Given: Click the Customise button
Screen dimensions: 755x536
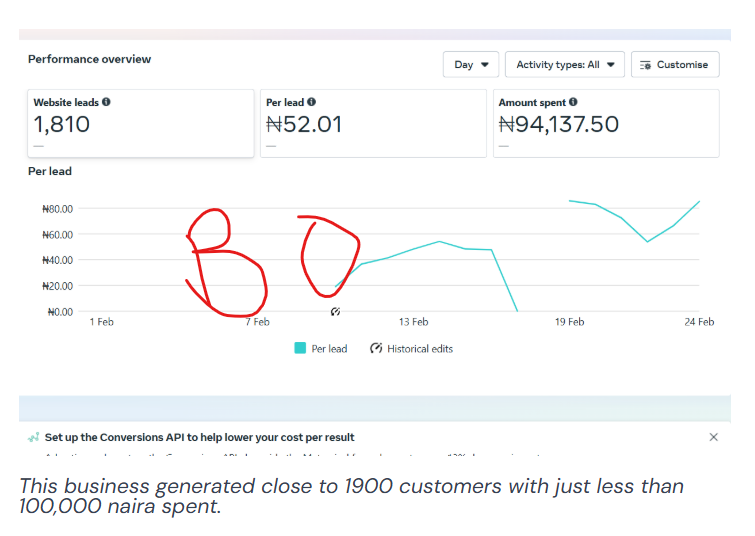Looking at the screenshot, I should 675,65.
